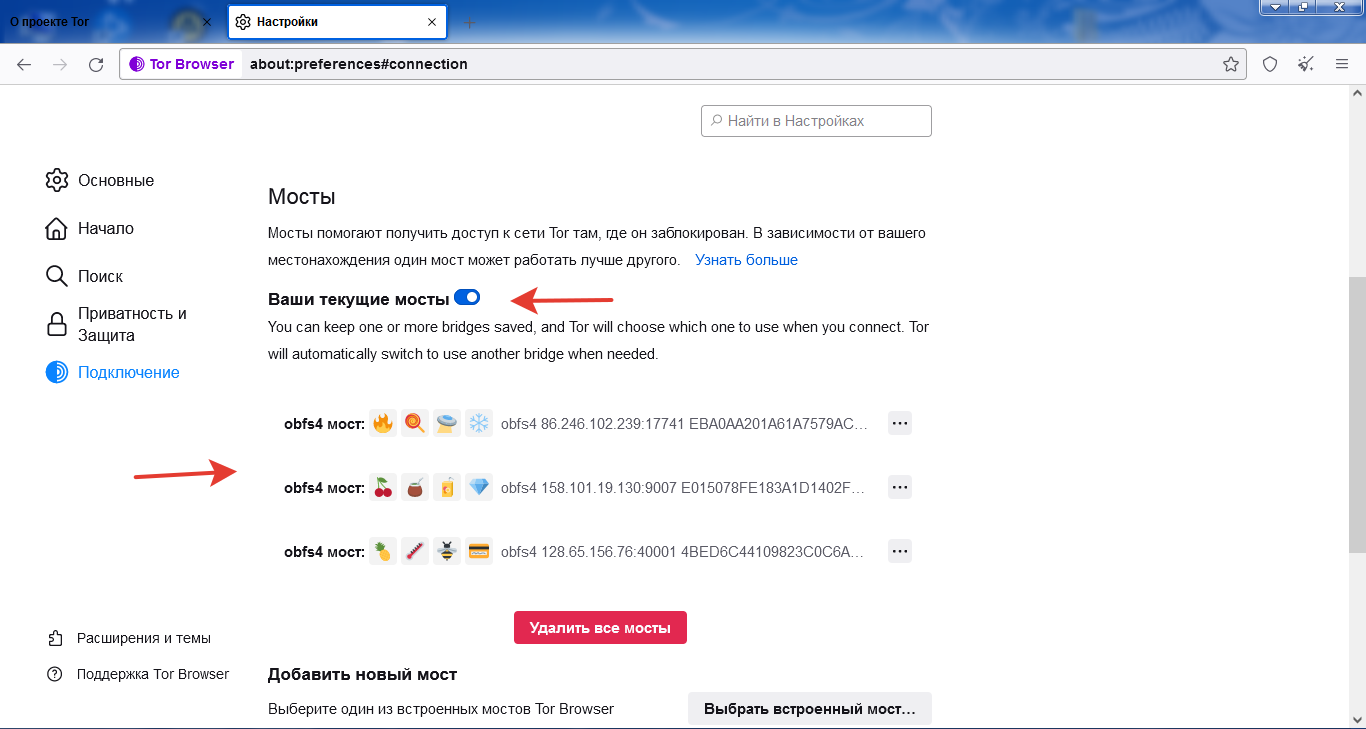This screenshot has height=729, width=1366.
Task: Click the cherries emoji of the second bridge
Action: (x=382, y=487)
